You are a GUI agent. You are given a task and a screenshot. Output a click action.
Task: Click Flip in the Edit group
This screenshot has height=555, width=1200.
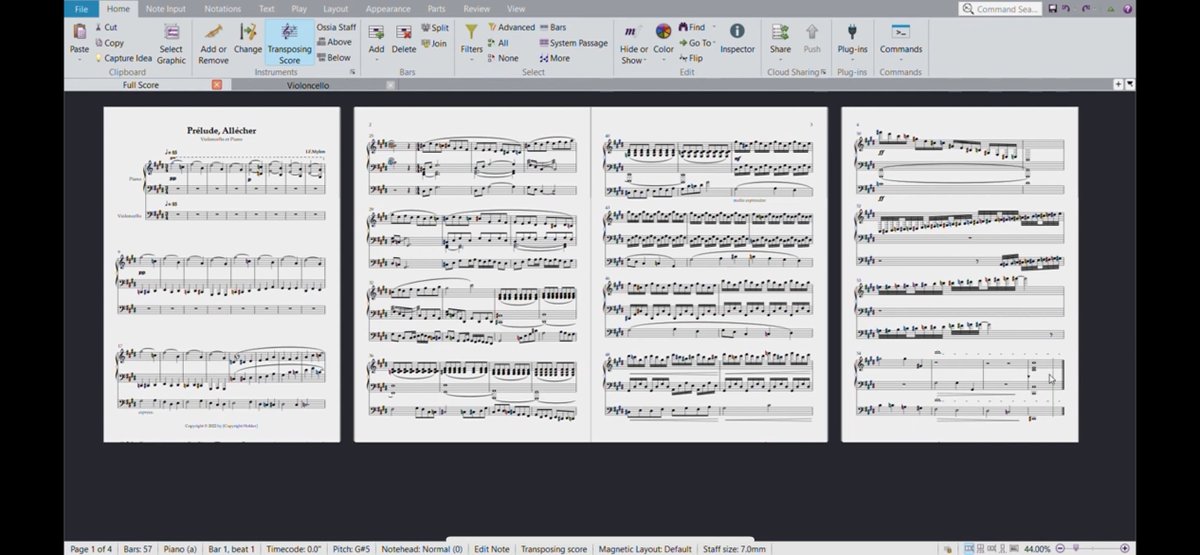(x=691, y=58)
